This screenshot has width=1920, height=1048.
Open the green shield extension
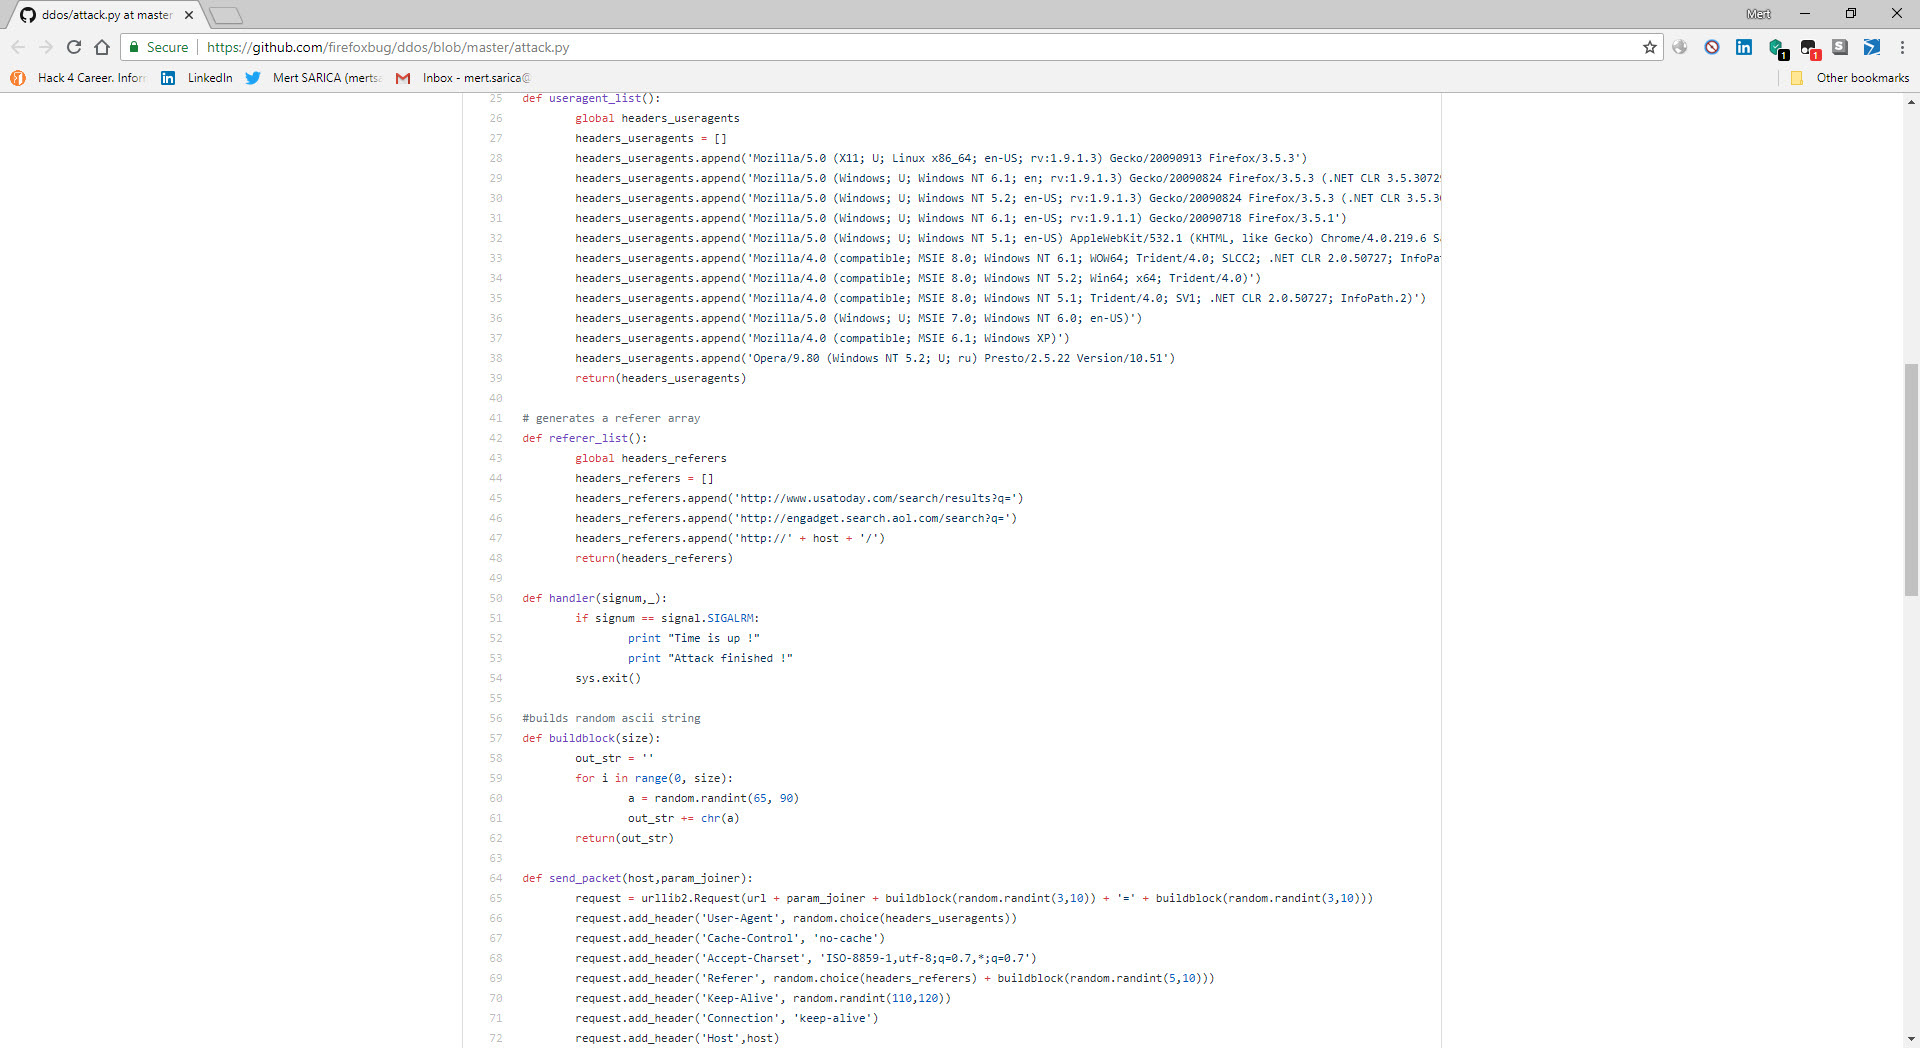1777,48
